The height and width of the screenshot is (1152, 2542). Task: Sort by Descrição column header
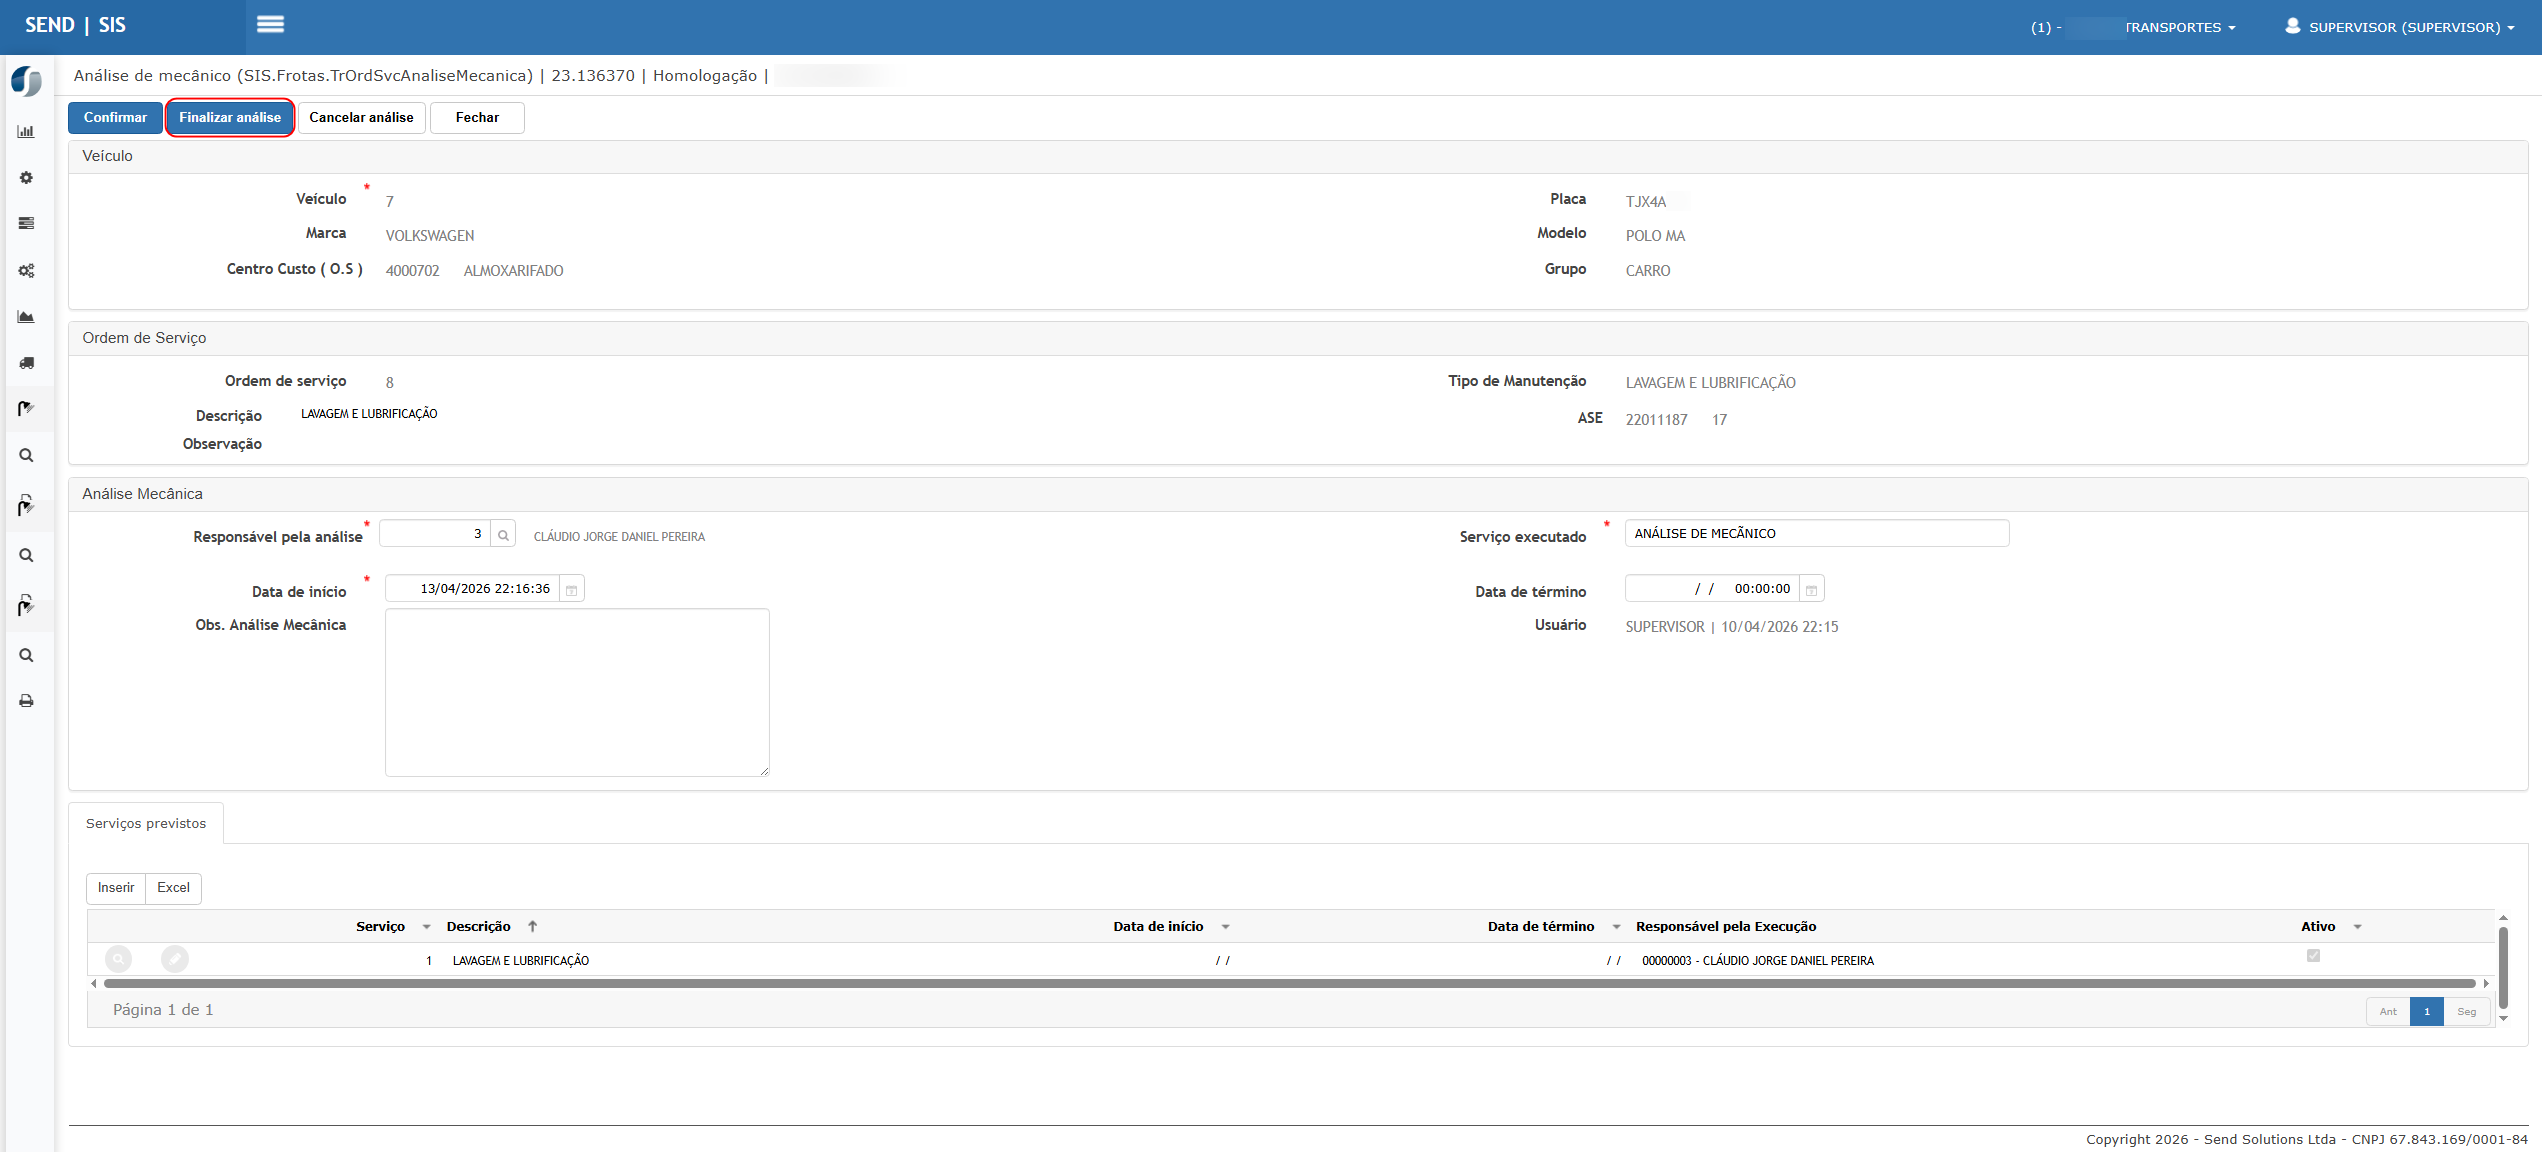click(x=478, y=927)
